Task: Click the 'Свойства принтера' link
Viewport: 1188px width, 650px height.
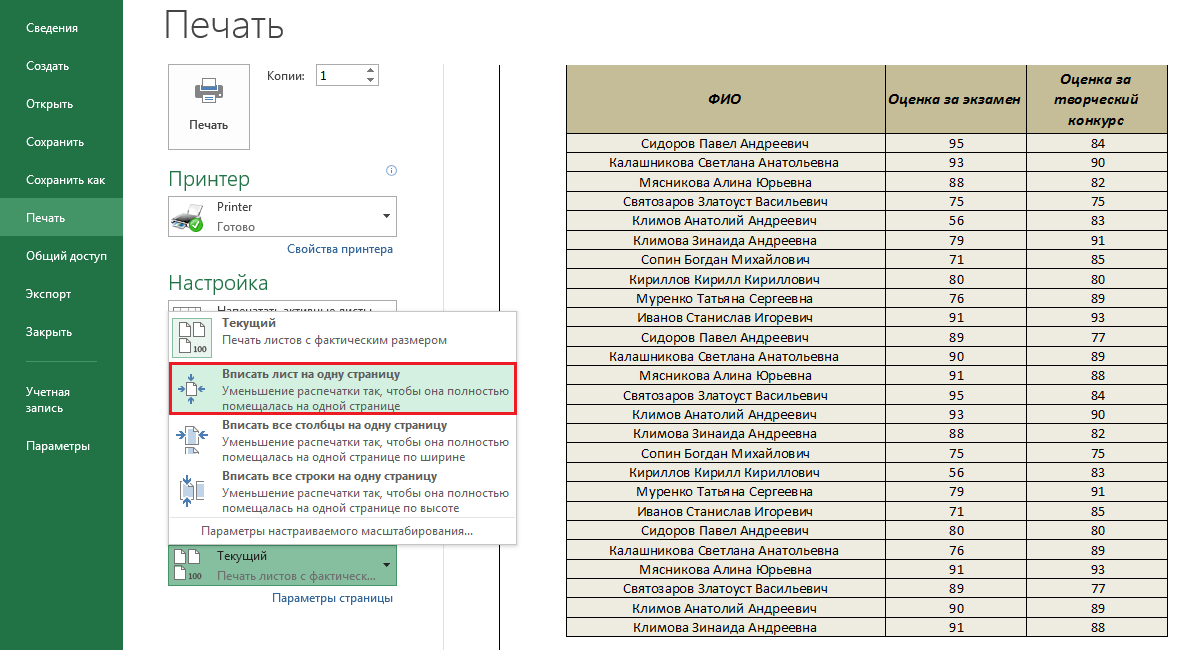Action: 340,249
